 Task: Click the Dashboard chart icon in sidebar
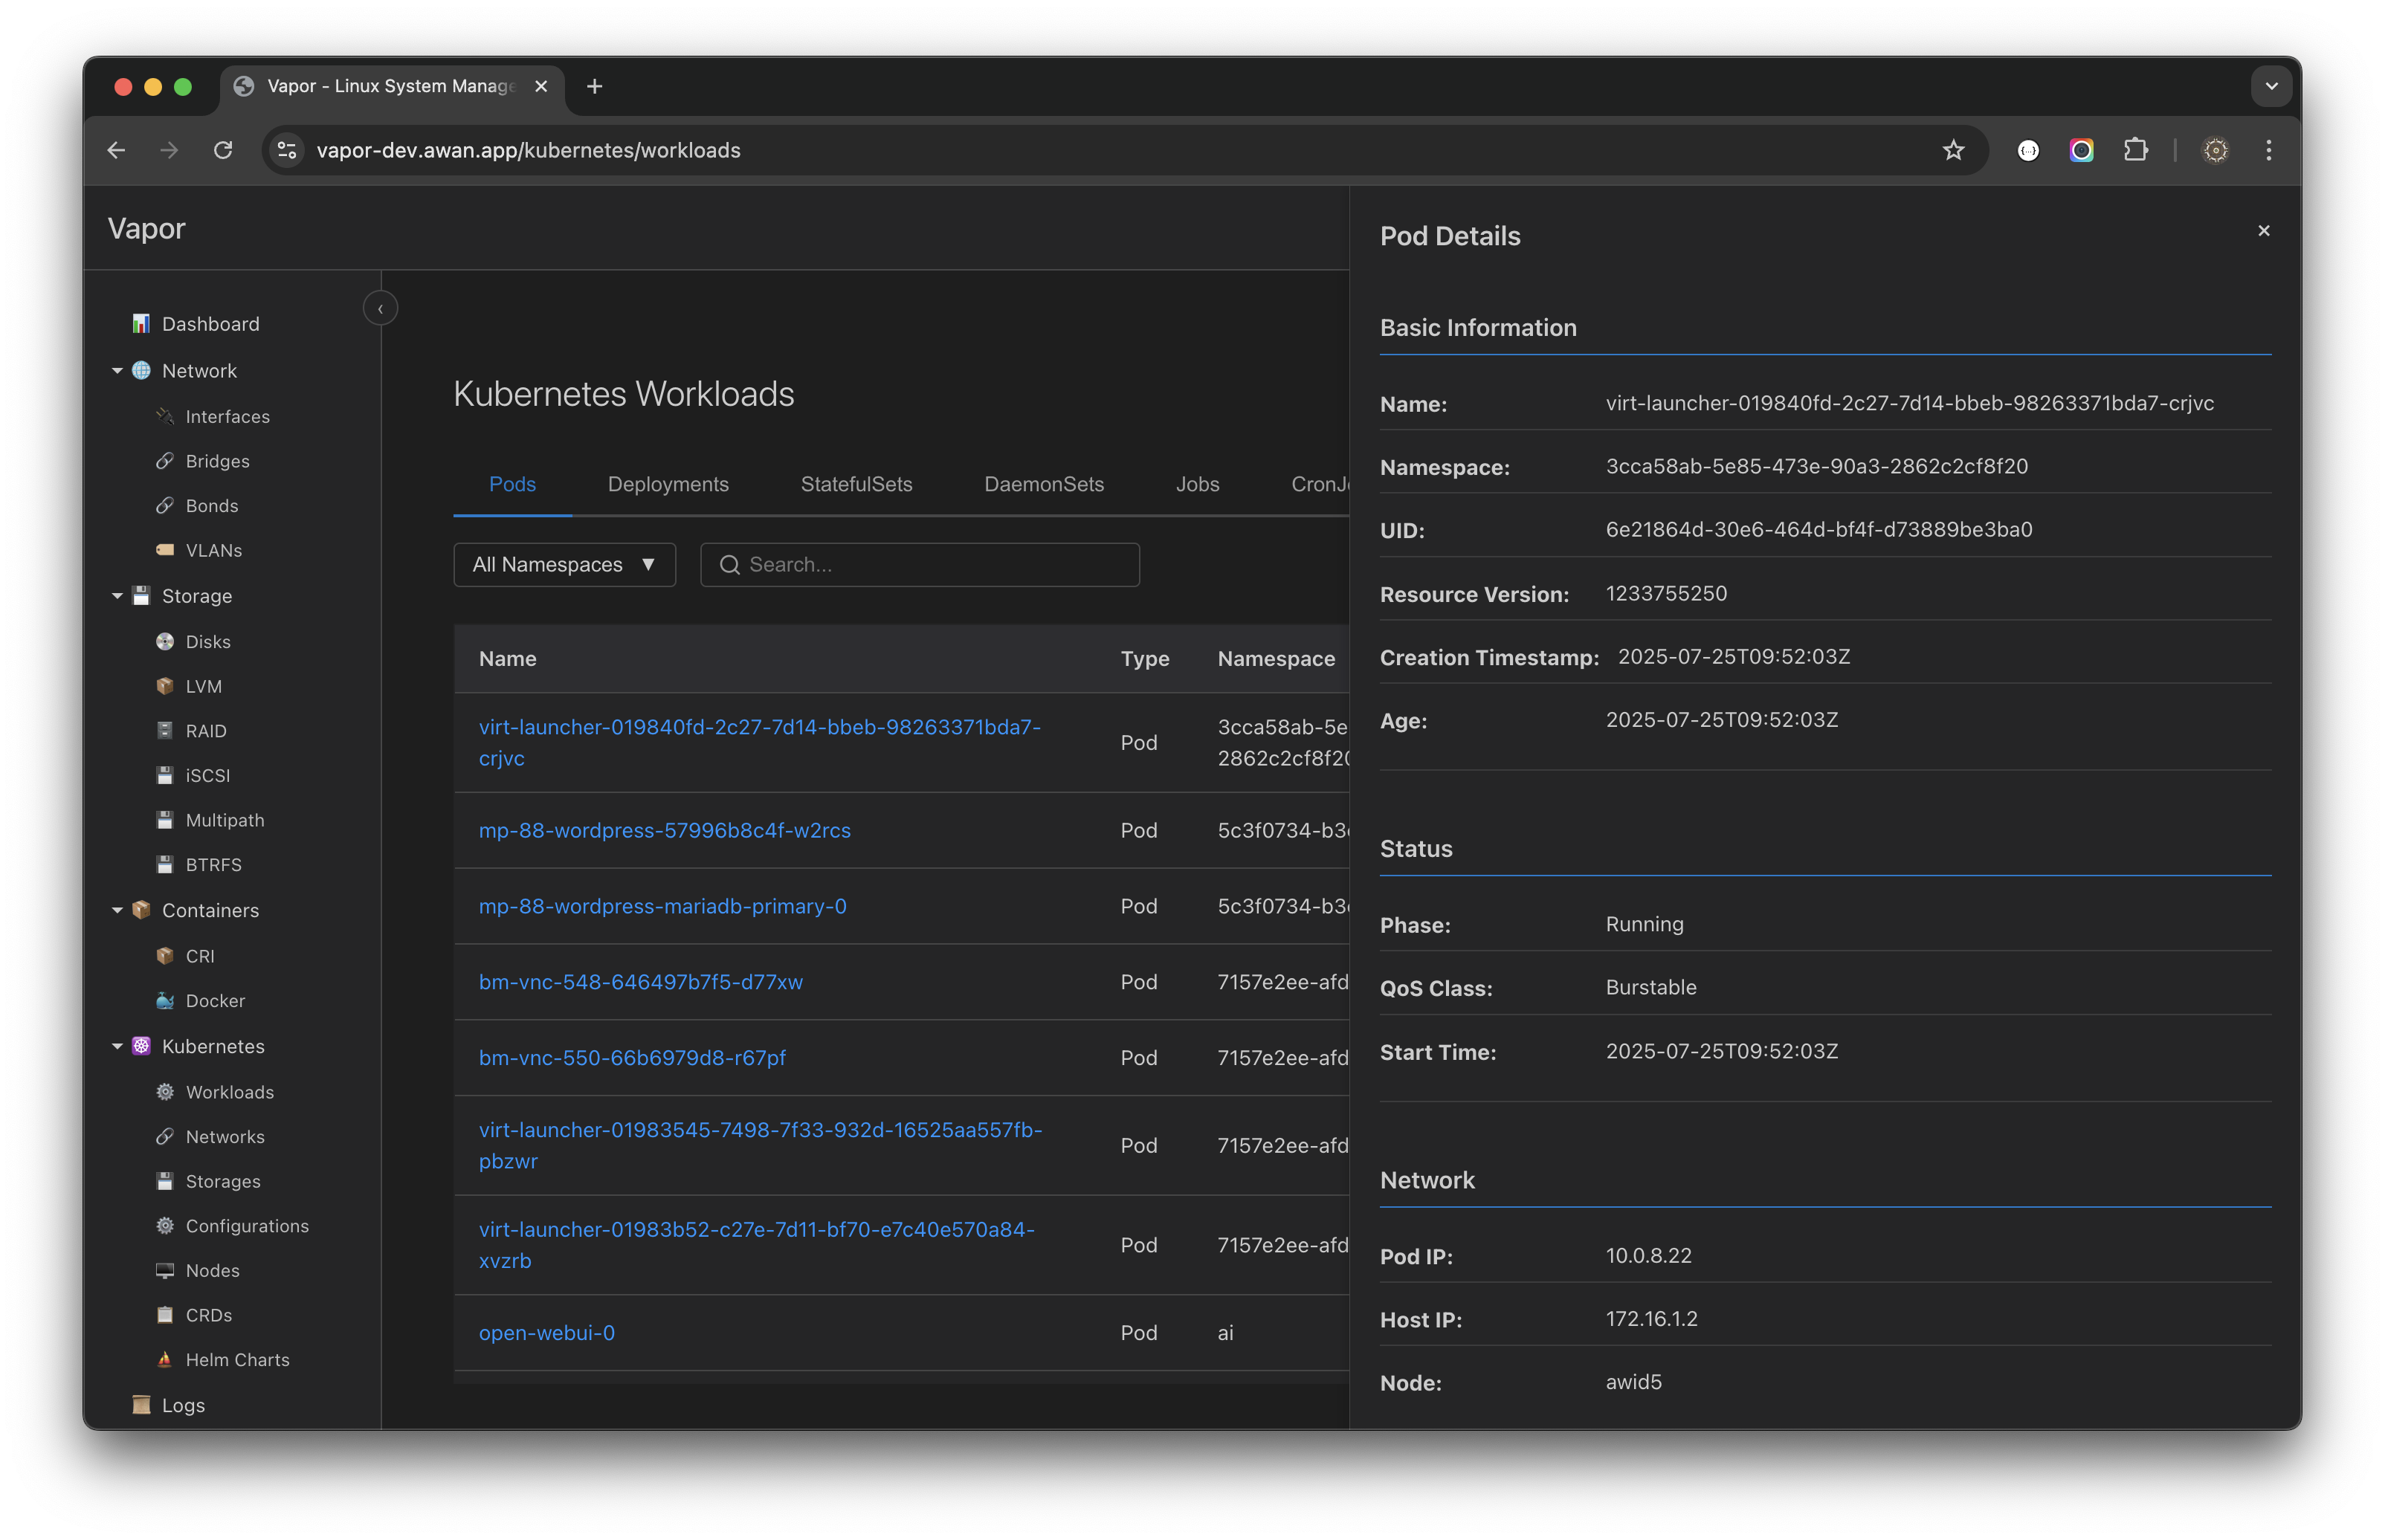(x=141, y=324)
